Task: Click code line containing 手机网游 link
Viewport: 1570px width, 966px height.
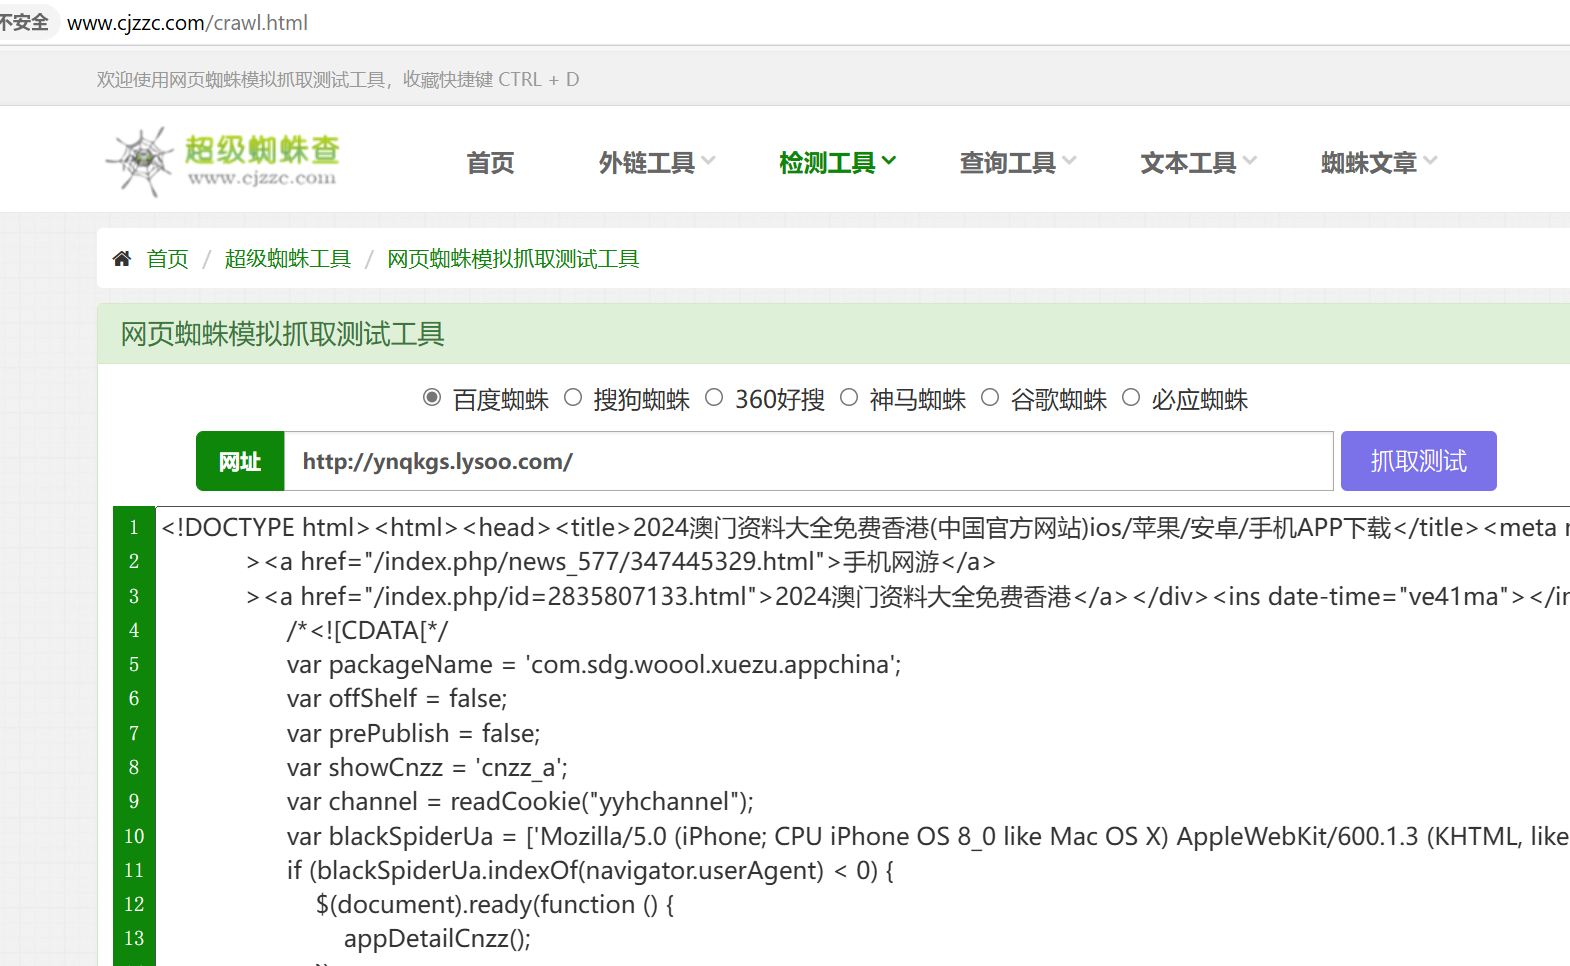Action: [x=620, y=561]
